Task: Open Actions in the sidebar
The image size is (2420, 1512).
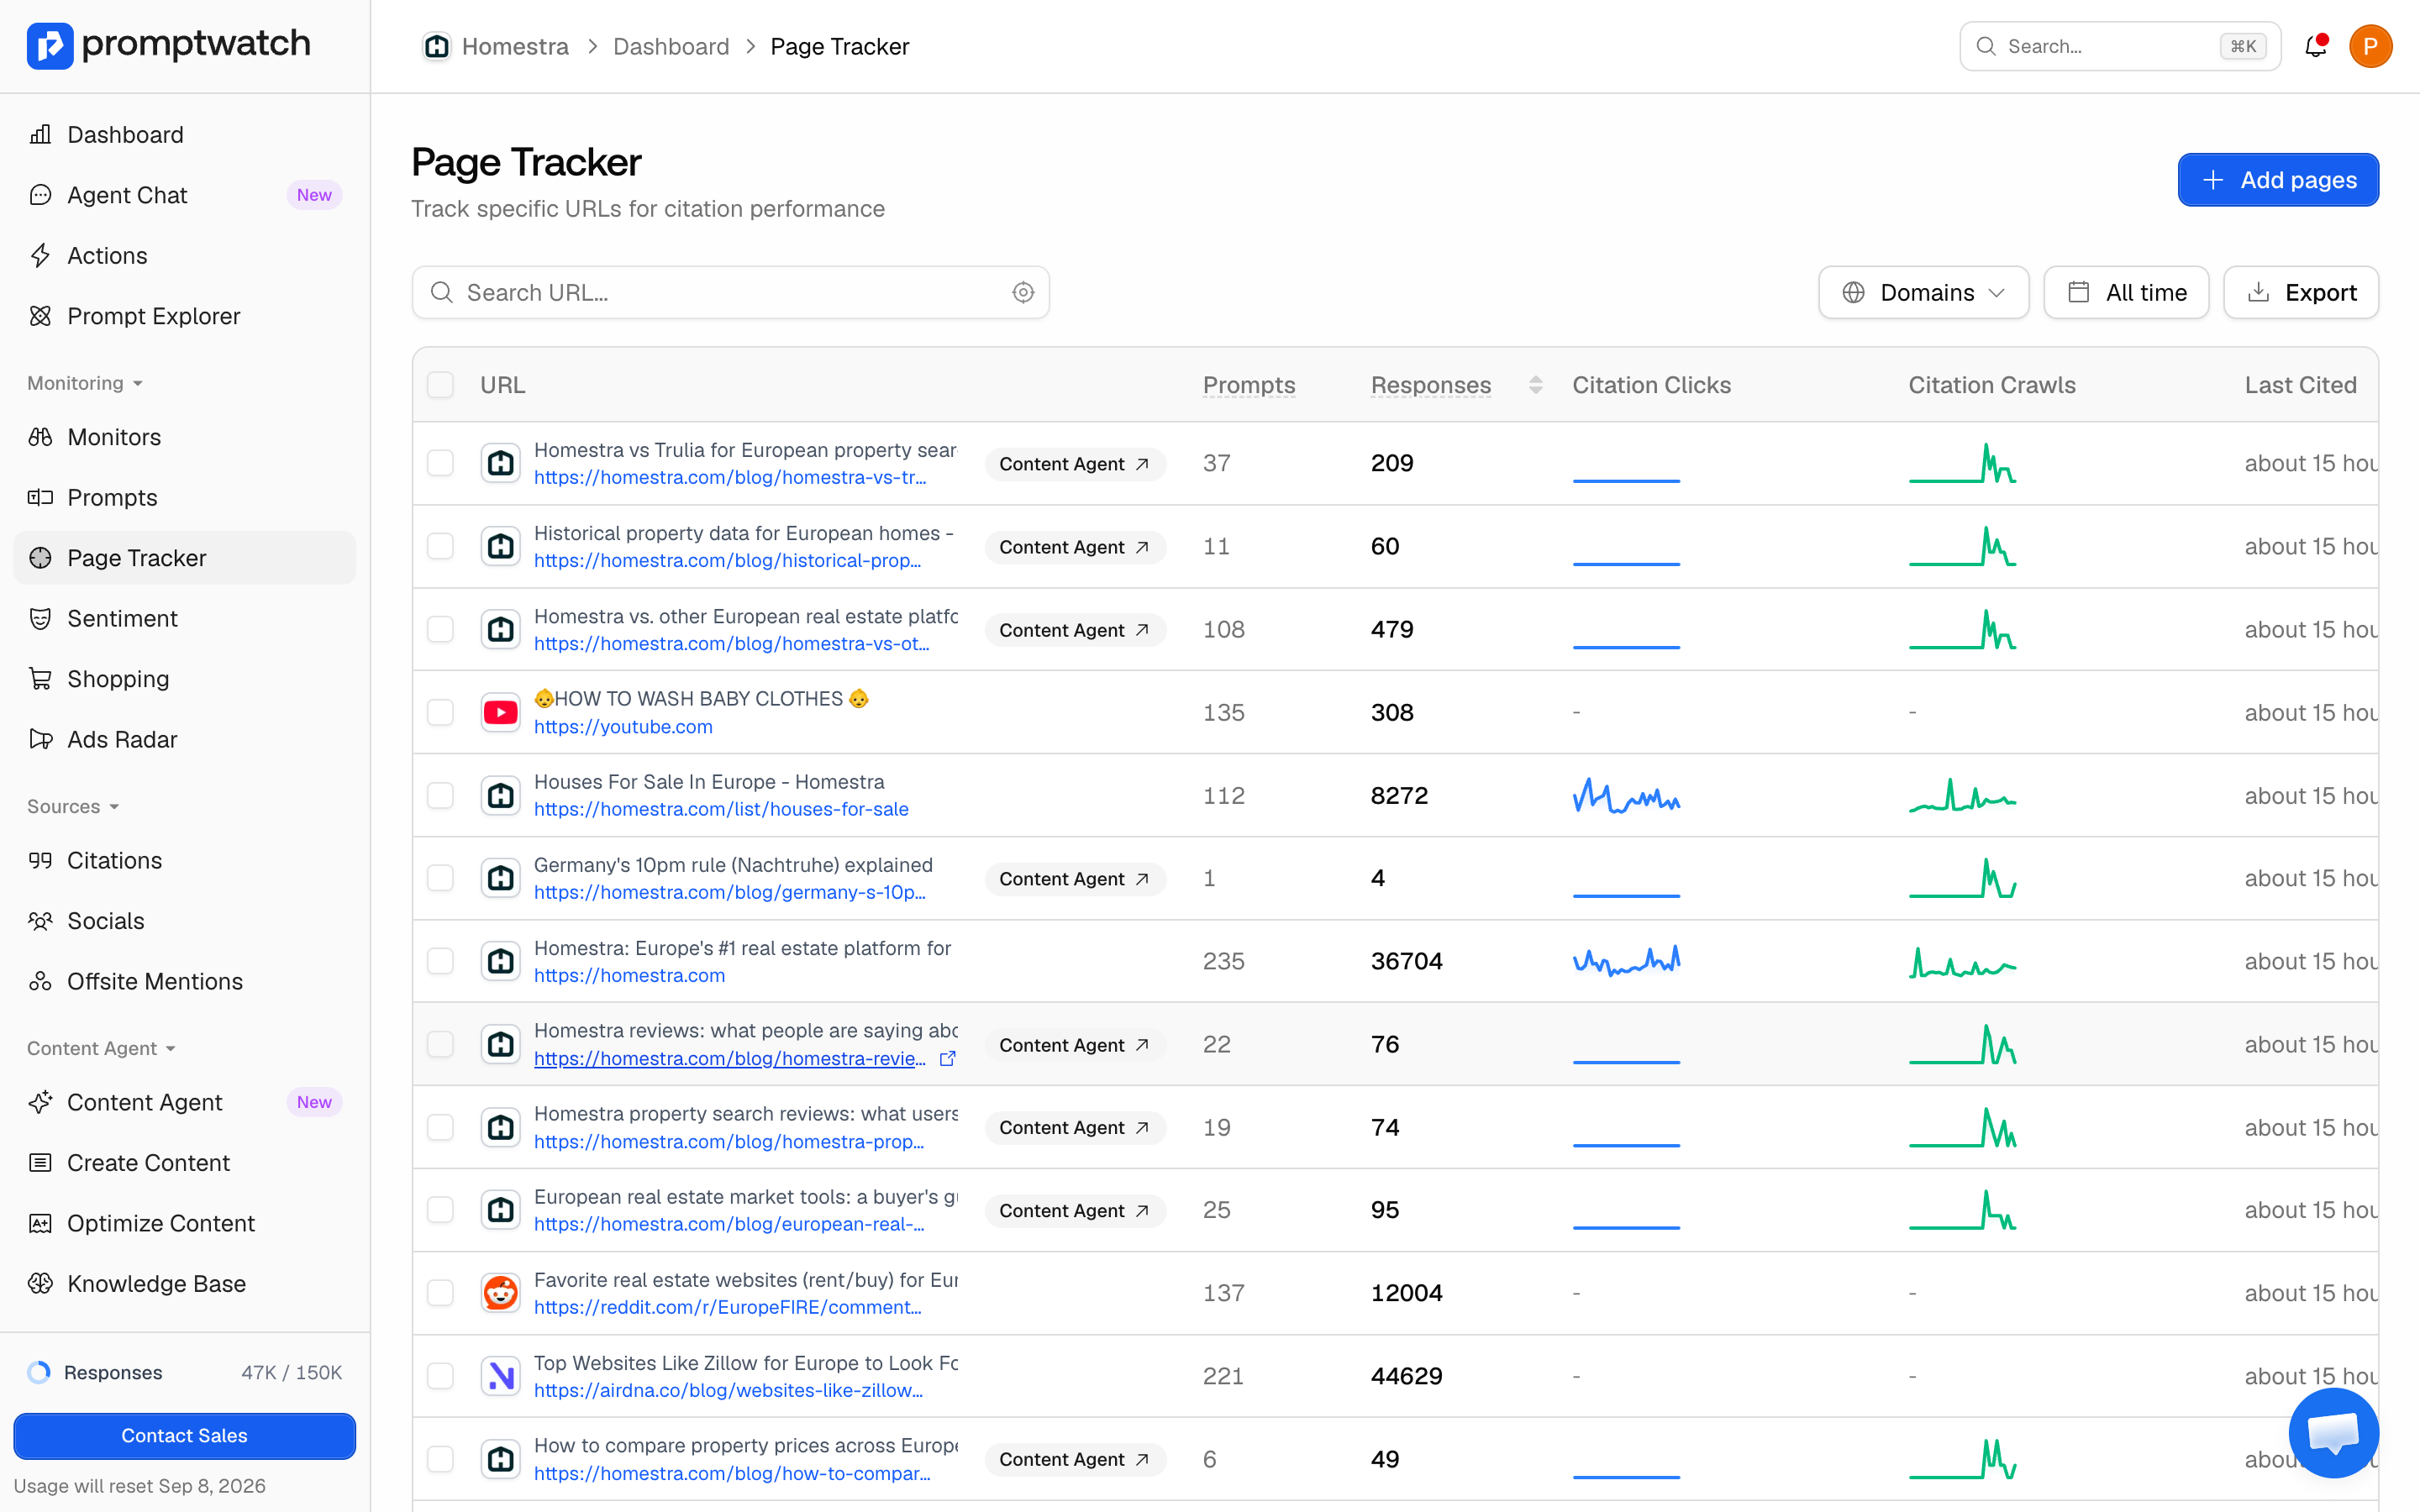Action: tap(185, 255)
